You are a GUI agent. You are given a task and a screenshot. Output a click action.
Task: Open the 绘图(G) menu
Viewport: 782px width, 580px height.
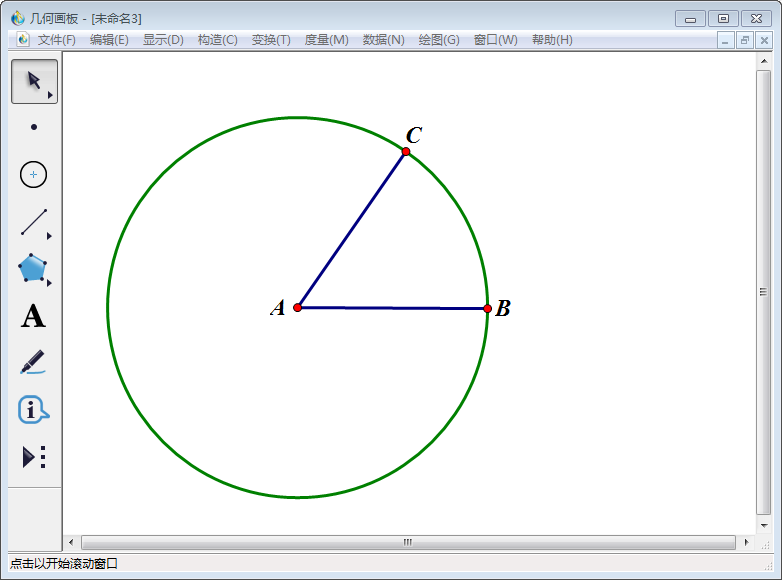(439, 40)
